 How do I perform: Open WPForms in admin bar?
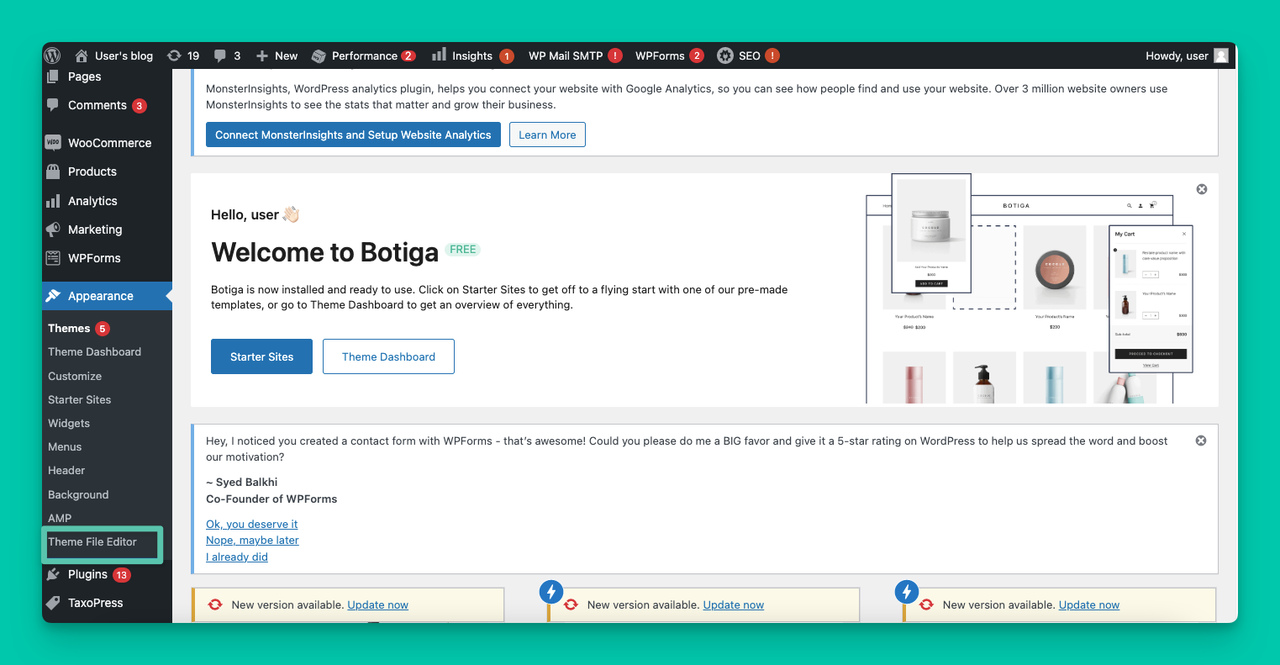(669, 56)
